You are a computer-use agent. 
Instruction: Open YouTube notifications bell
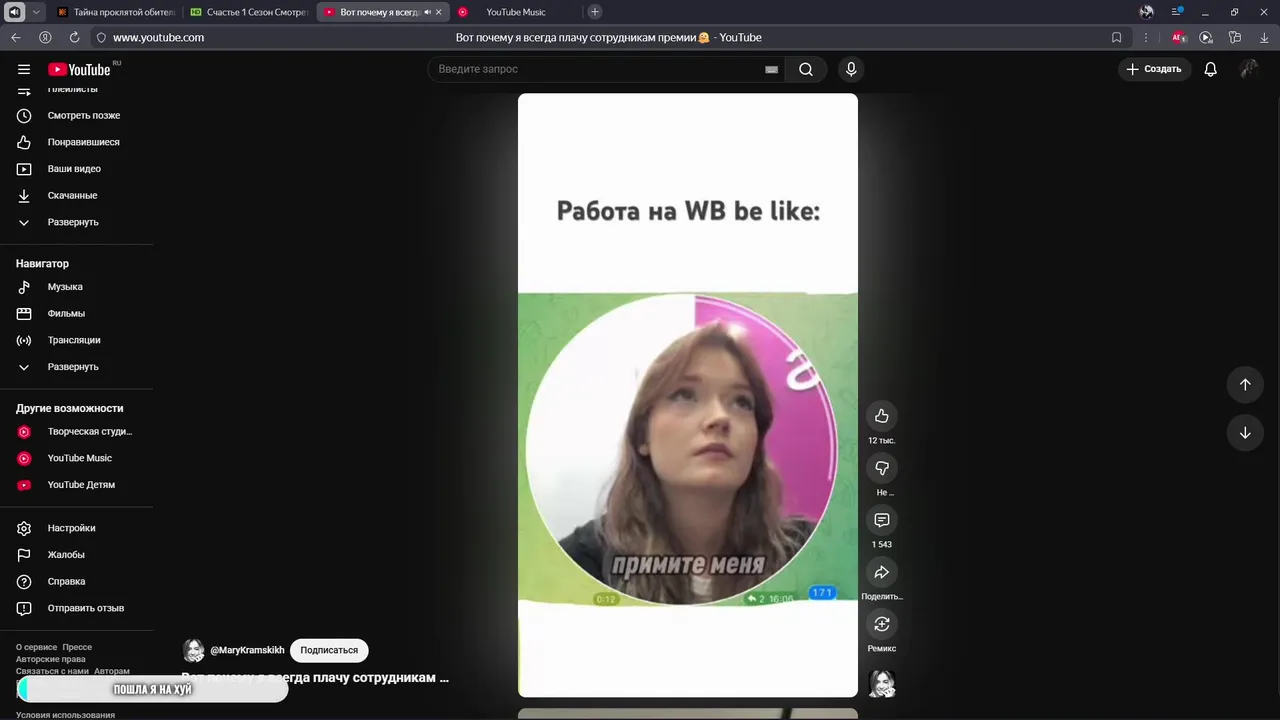pos(1210,69)
